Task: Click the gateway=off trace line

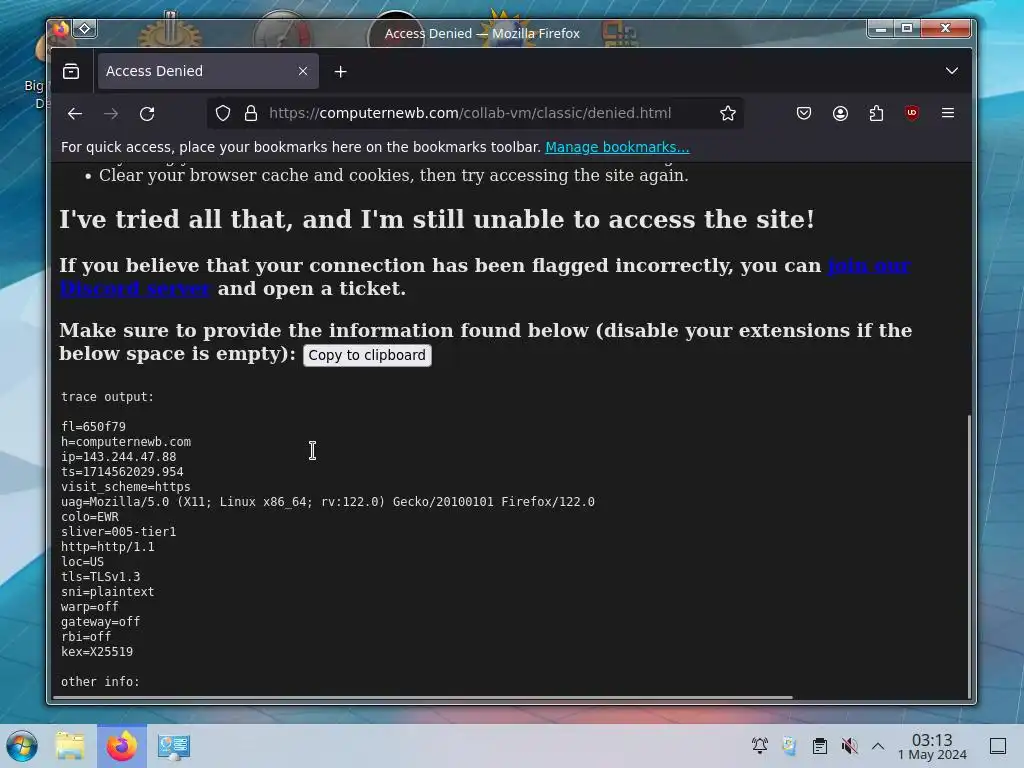Action: 101,622
